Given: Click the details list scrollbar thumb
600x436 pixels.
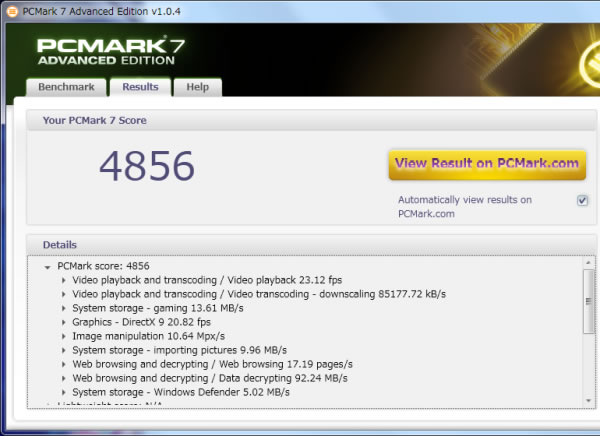Looking at the screenshot, I should pyautogui.click(x=589, y=301).
